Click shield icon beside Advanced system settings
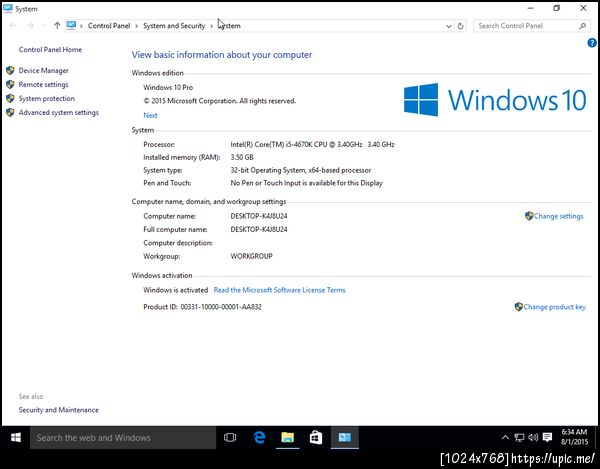Viewport: 600px width, 469px height. tap(10, 112)
